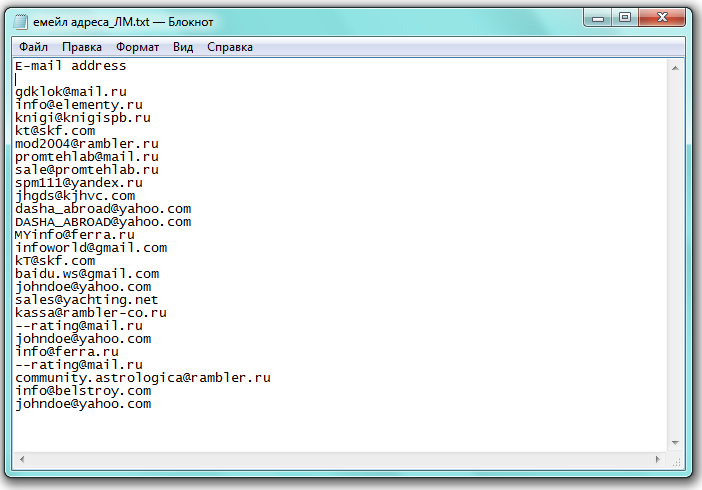Click on lowercase kt@skf.com line
Viewport: 702px width, 490px height.
[x=55, y=131]
